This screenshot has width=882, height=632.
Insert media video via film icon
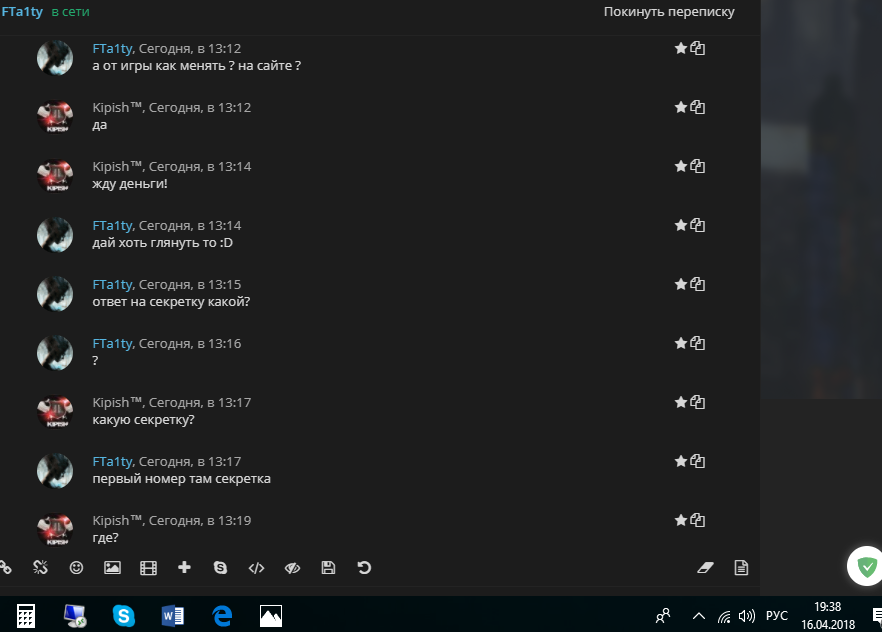[x=148, y=568]
